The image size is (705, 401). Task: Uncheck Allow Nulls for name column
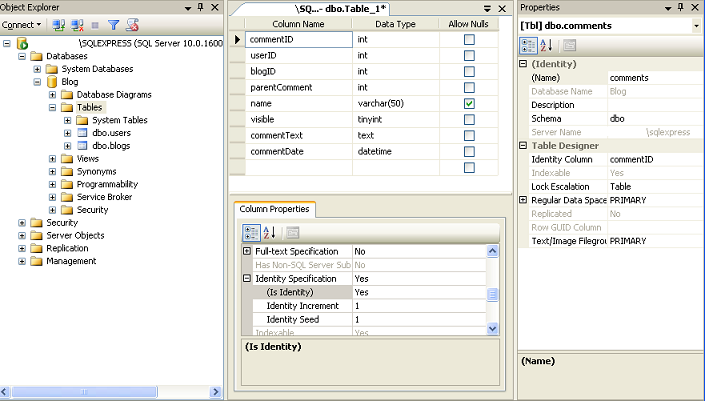tap(469, 103)
